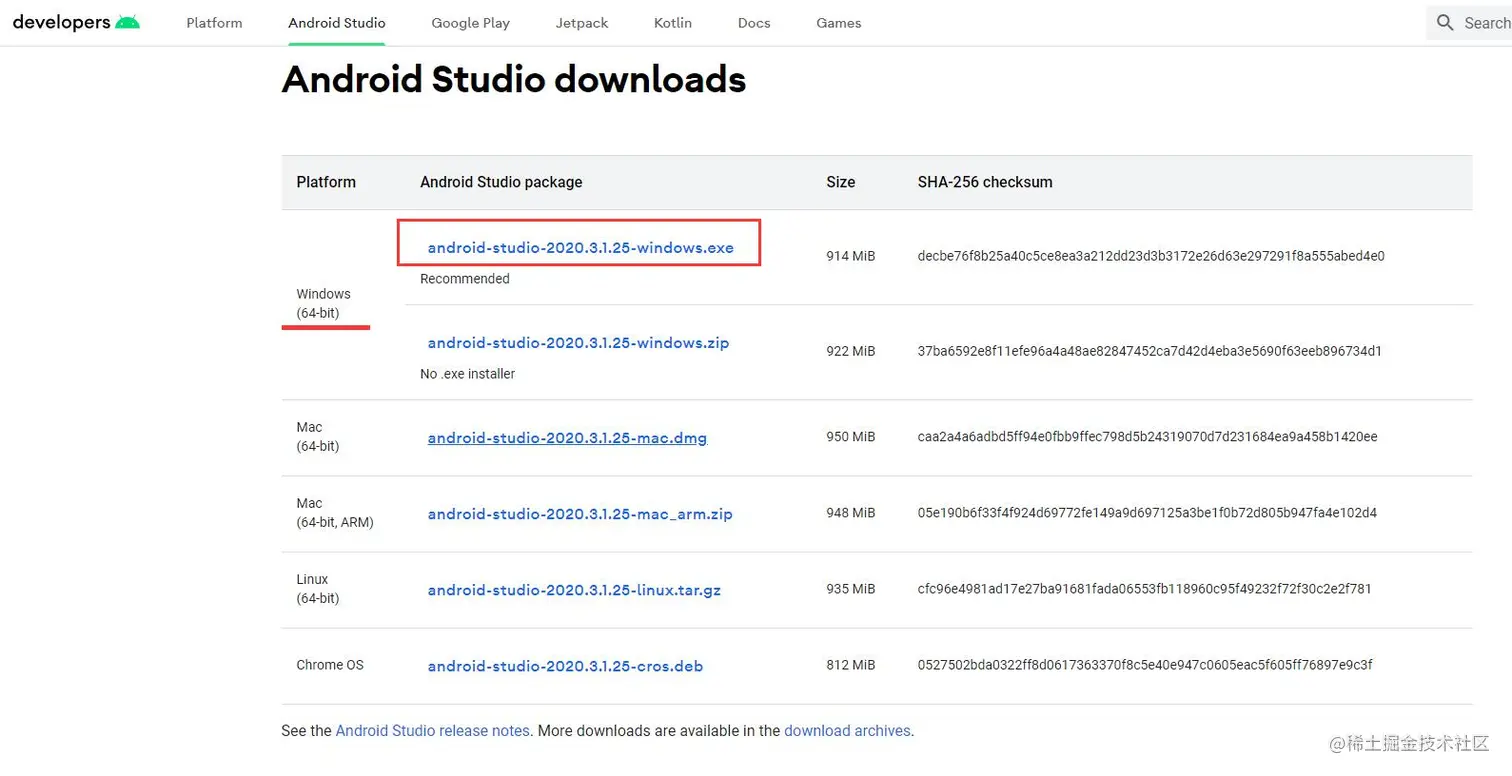
Task: Download the windows.exe installer package
Action: coord(580,248)
